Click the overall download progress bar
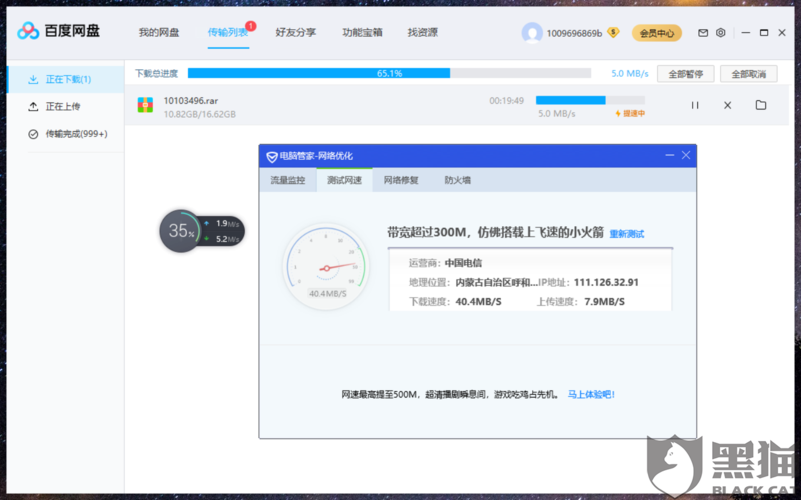 coord(389,73)
